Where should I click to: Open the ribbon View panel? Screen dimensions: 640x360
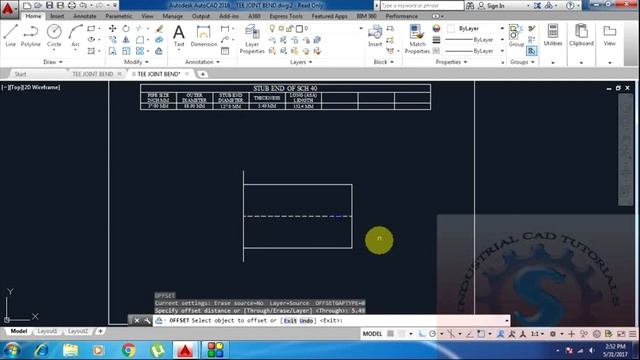(609, 35)
